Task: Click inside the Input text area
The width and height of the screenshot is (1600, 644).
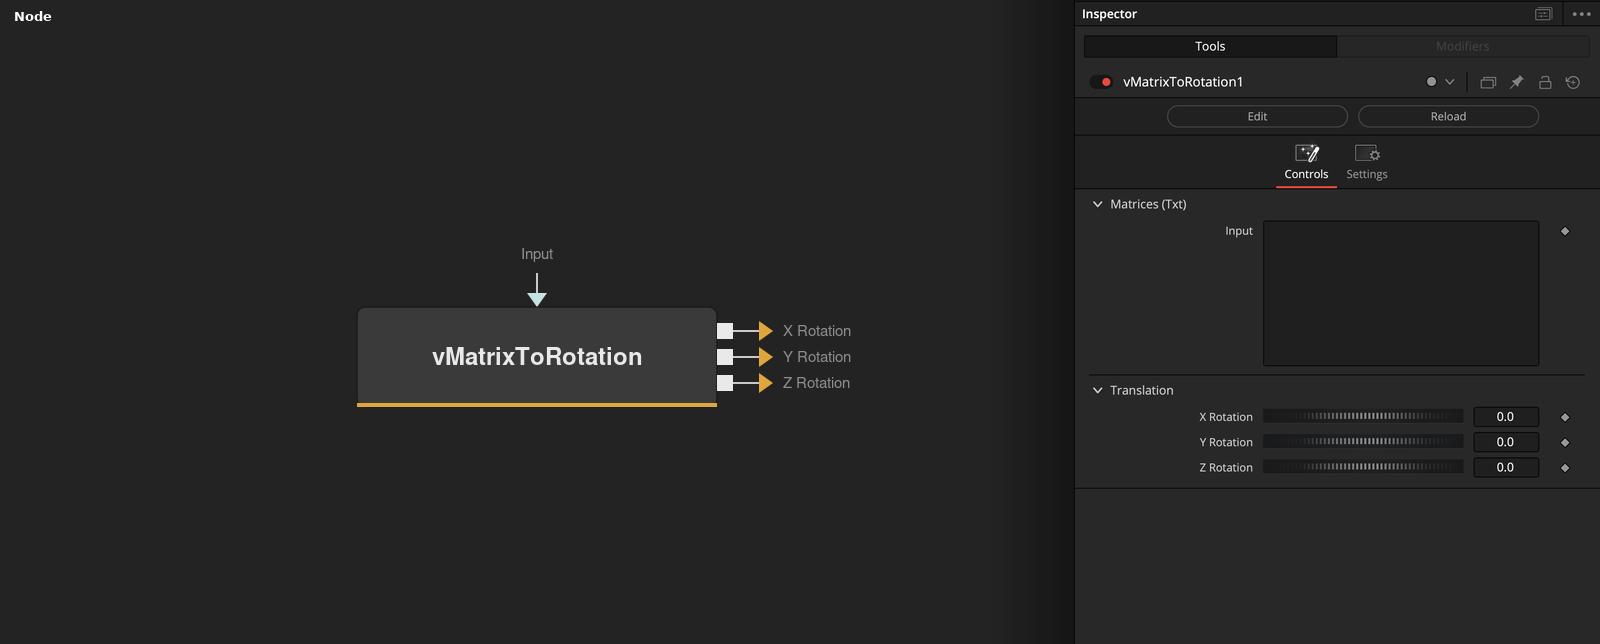Action: pos(1401,293)
